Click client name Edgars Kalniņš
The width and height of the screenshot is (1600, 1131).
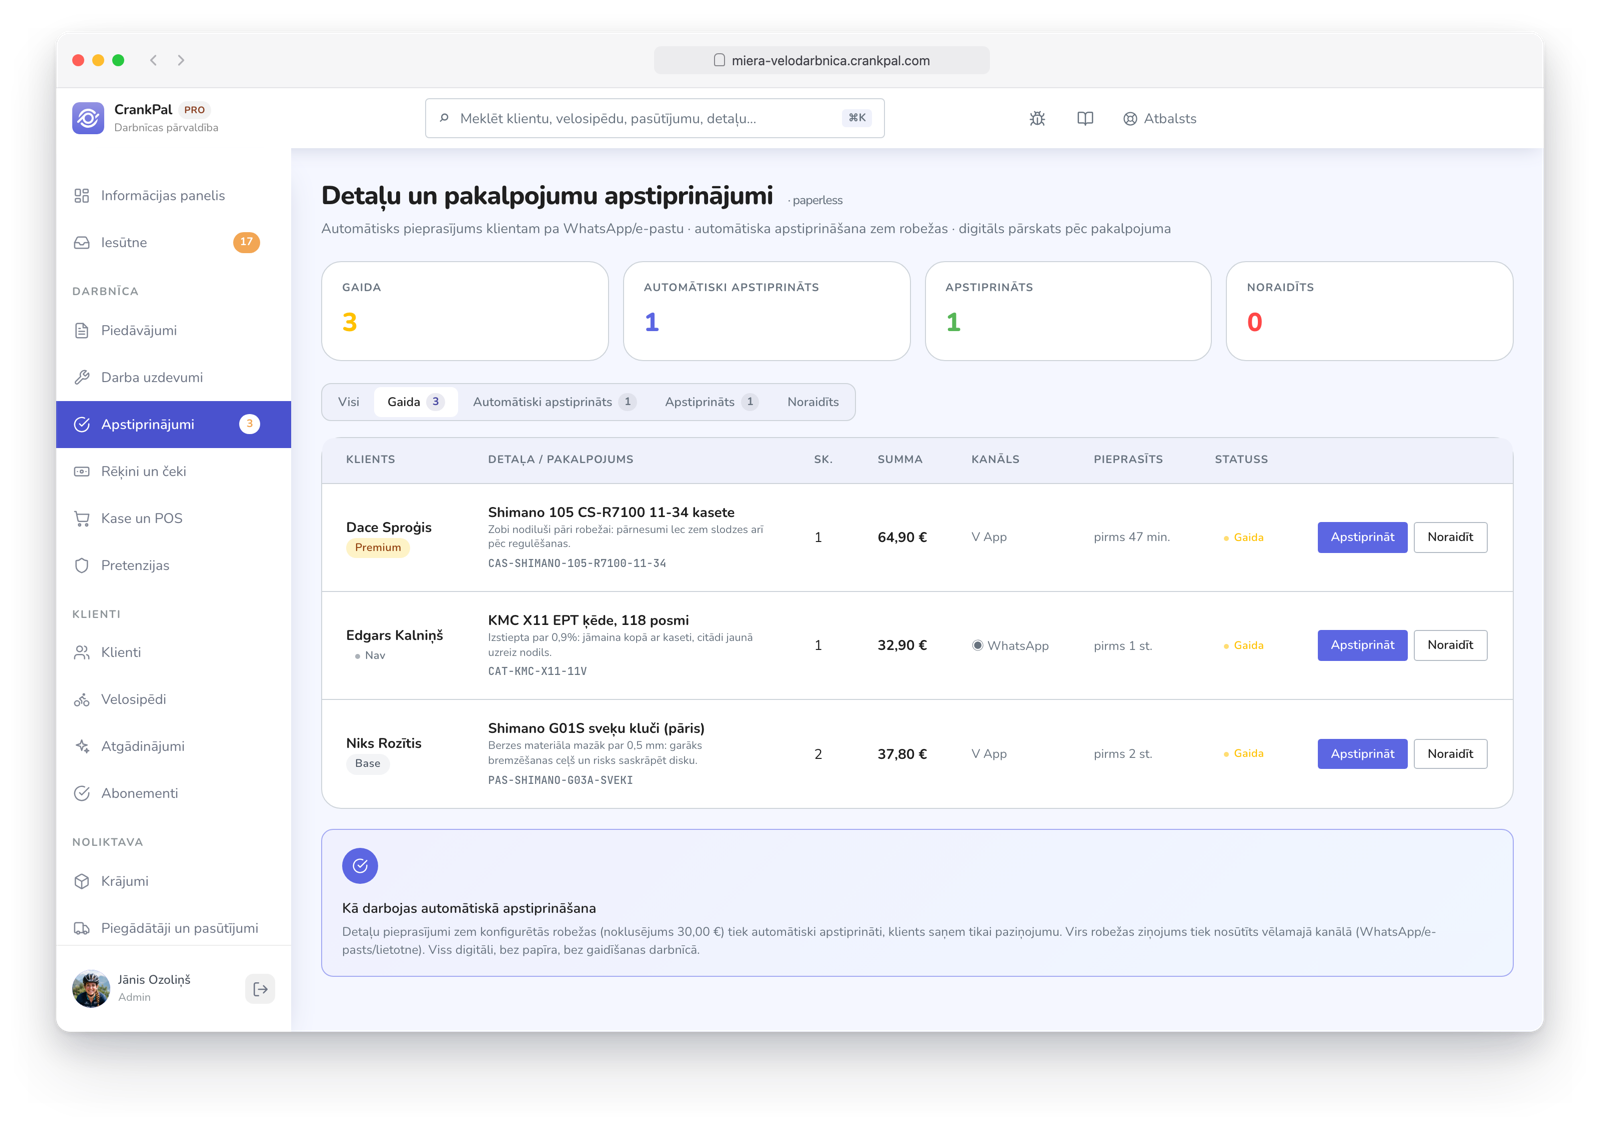click(x=394, y=636)
